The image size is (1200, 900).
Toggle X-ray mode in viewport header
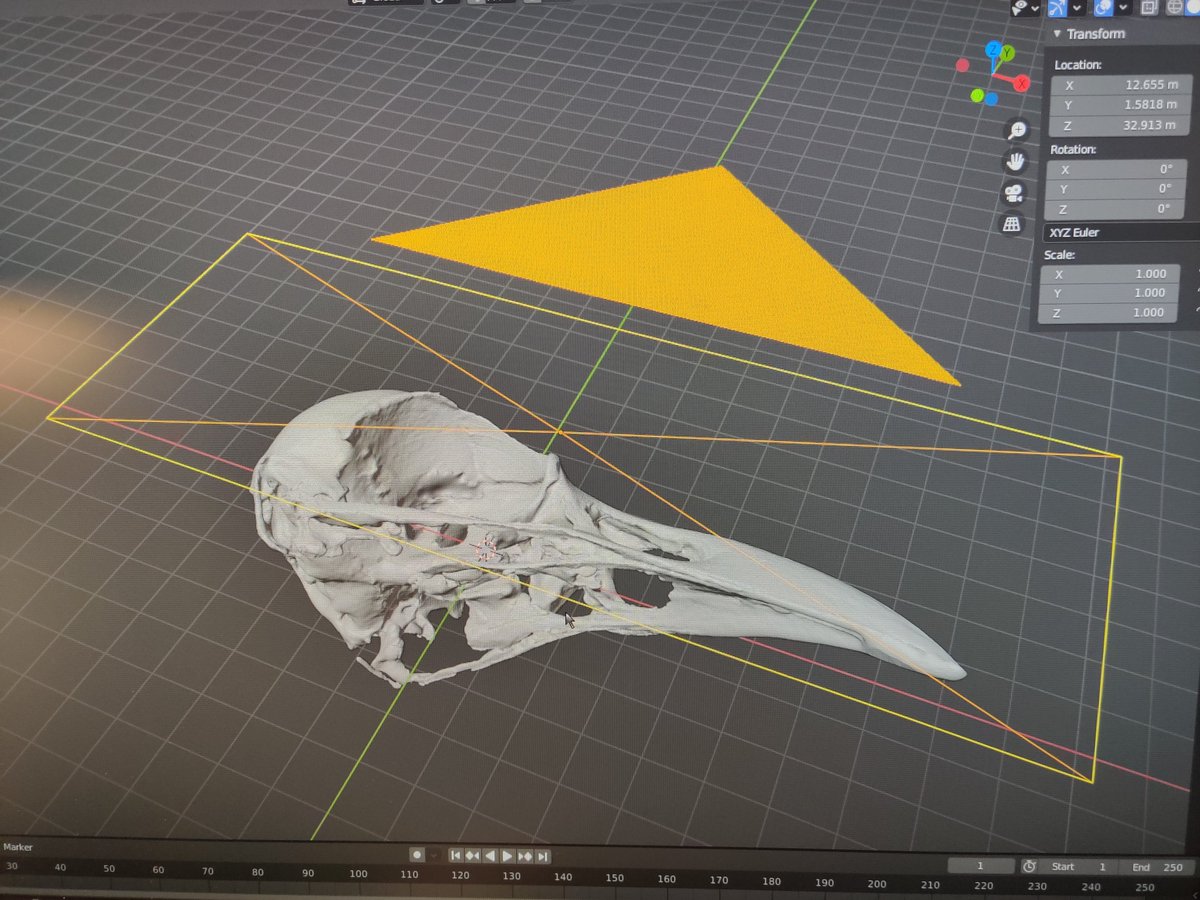coord(1149,8)
